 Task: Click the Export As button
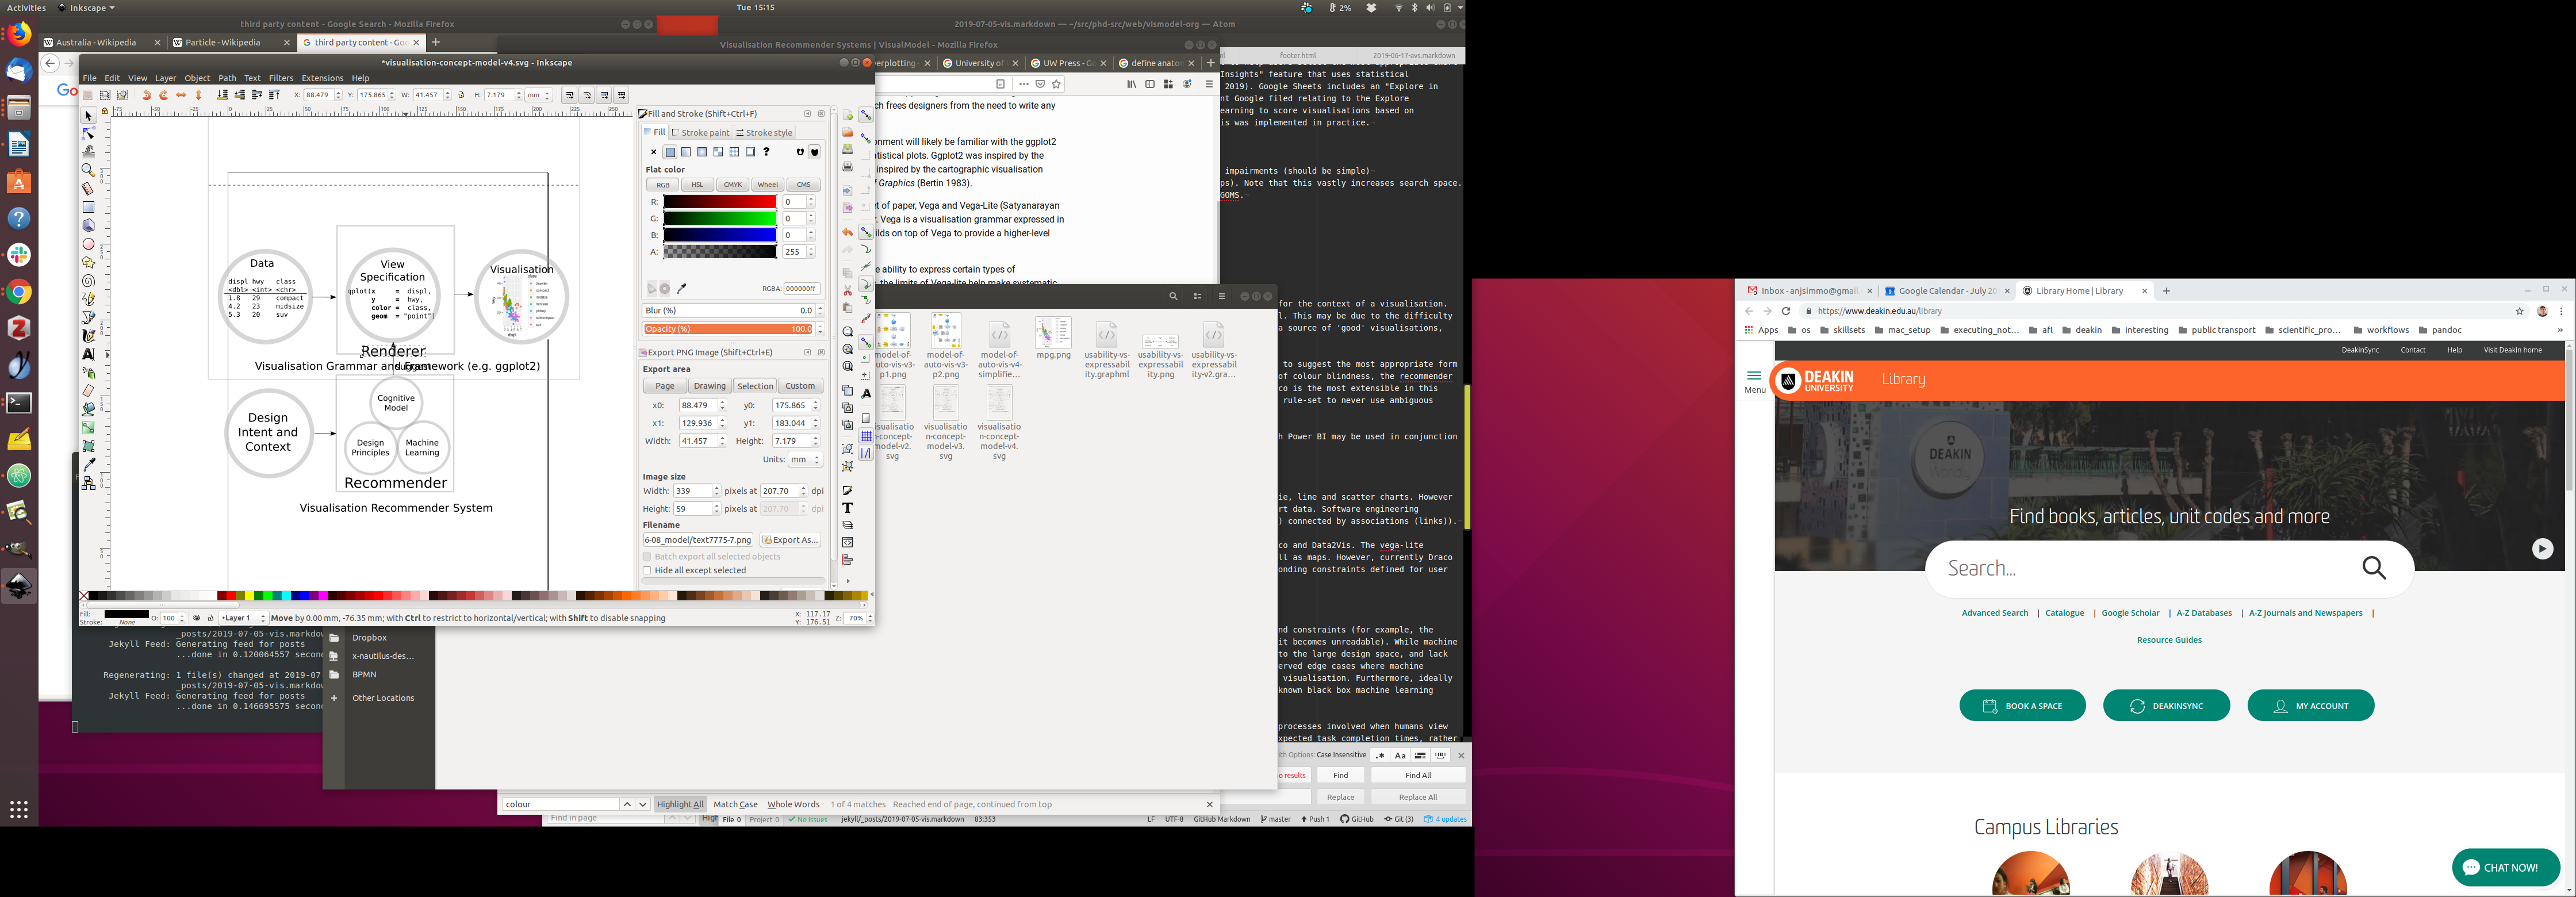pyautogui.click(x=790, y=540)
